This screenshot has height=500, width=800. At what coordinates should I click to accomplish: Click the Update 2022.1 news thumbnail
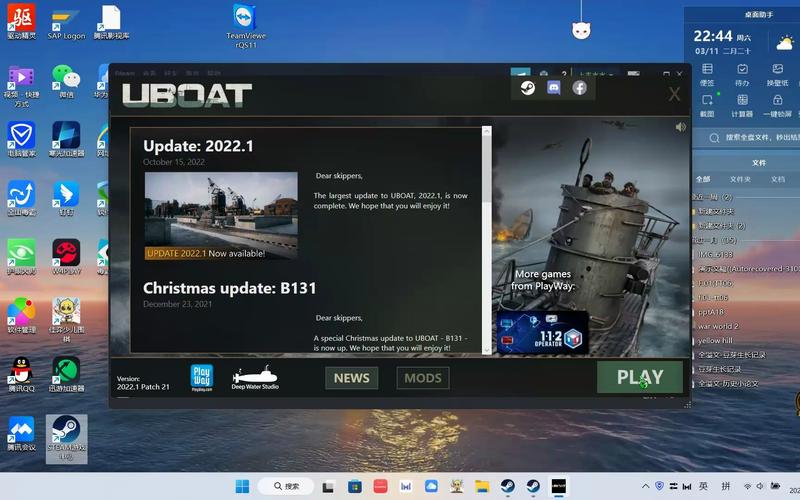221,215
